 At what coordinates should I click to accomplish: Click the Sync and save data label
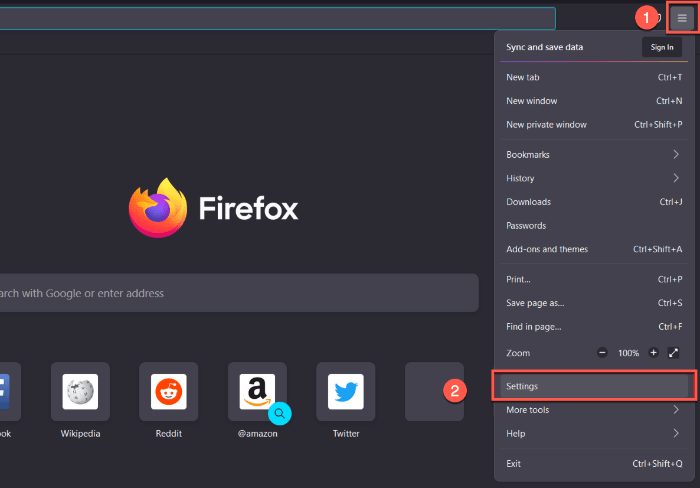click(544, 47)
